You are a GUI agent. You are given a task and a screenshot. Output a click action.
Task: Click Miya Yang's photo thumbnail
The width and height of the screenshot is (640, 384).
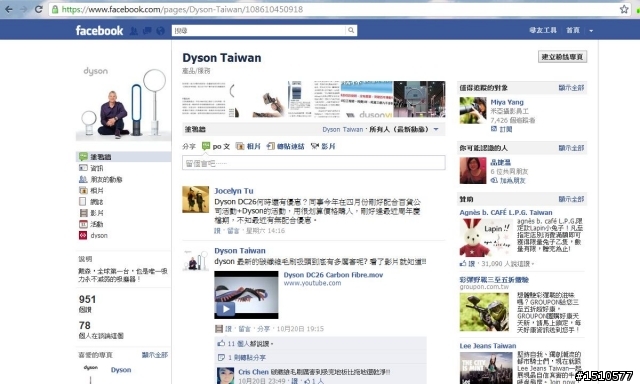tap(473, 110)
